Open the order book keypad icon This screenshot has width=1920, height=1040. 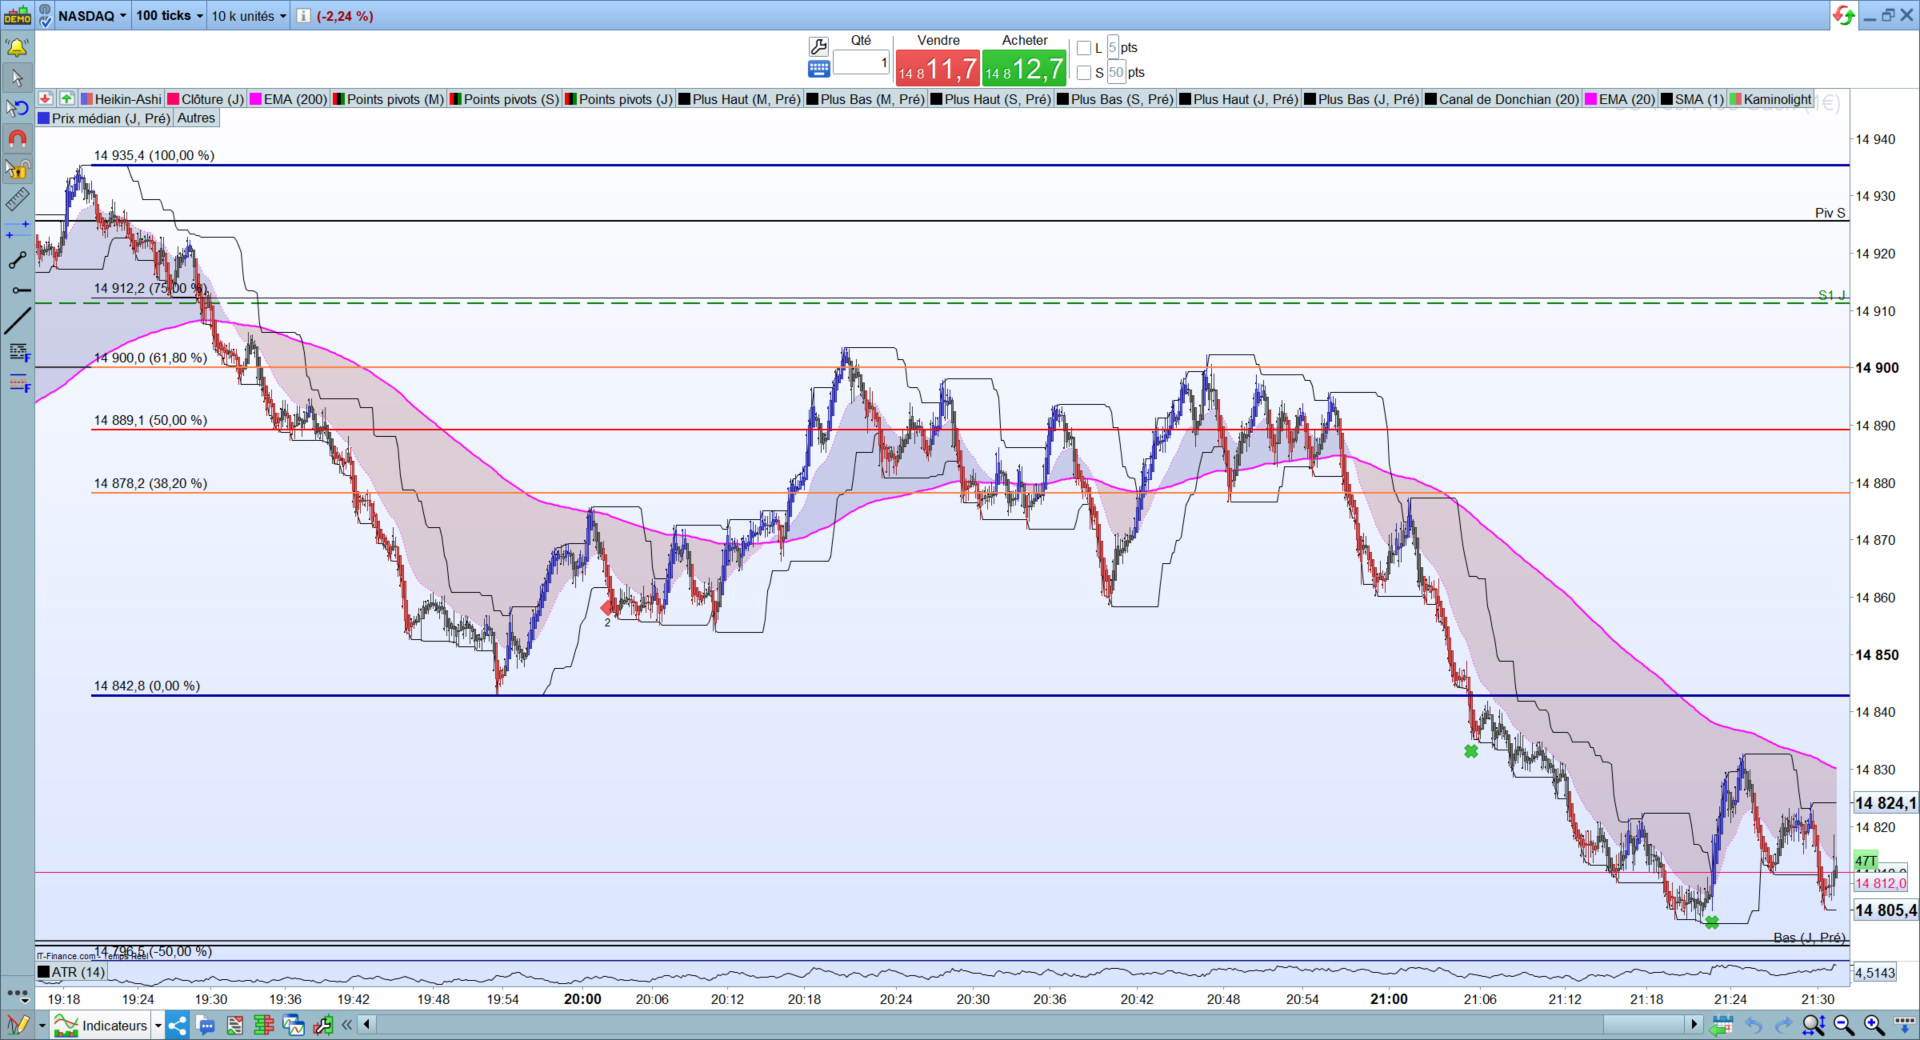coord(818,68)
